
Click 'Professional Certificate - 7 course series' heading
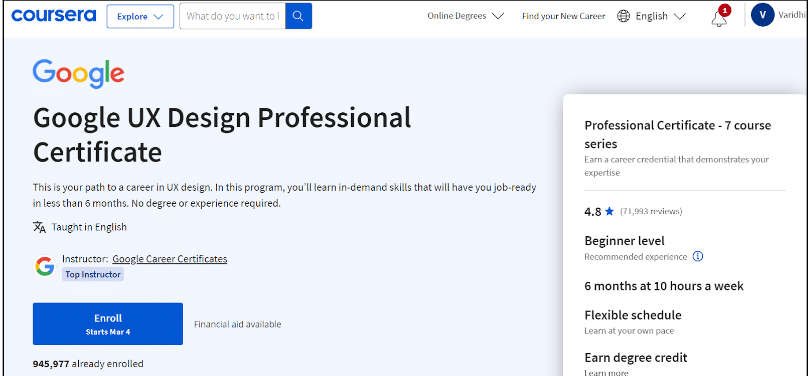point(678,134)
